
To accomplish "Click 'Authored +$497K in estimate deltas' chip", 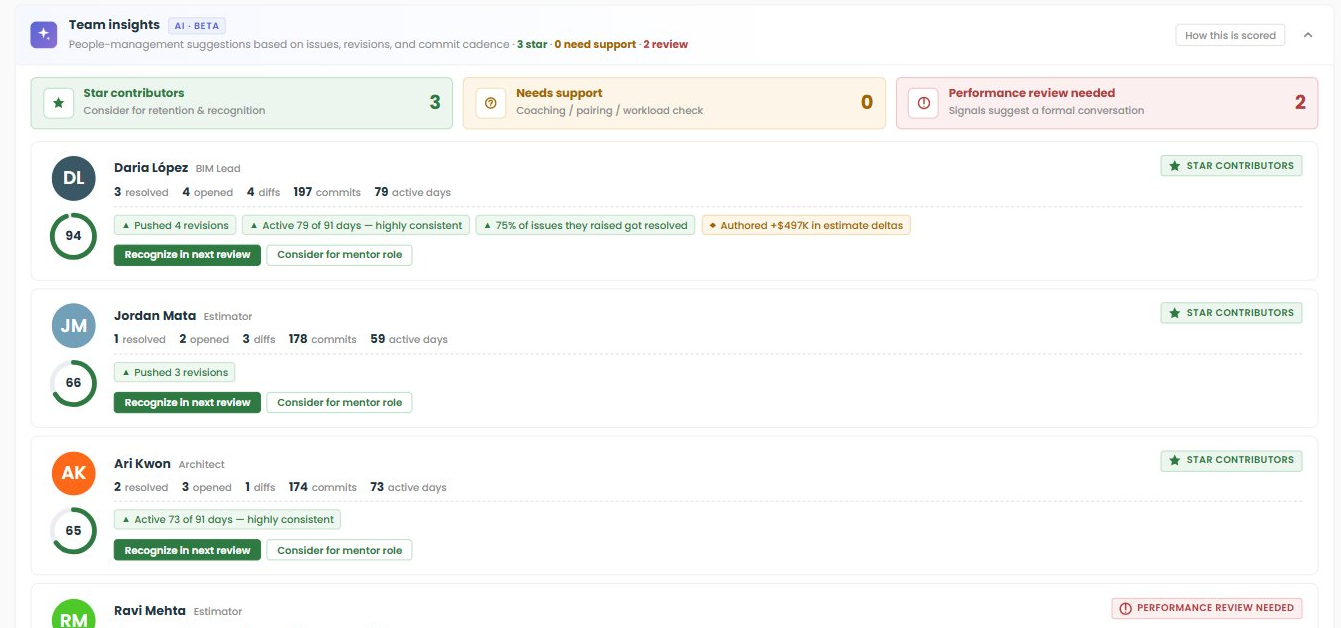I will 806,225.
